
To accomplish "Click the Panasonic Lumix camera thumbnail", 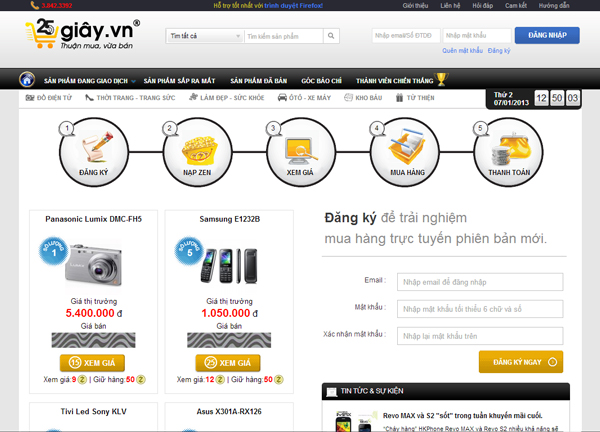I will 94,265.
